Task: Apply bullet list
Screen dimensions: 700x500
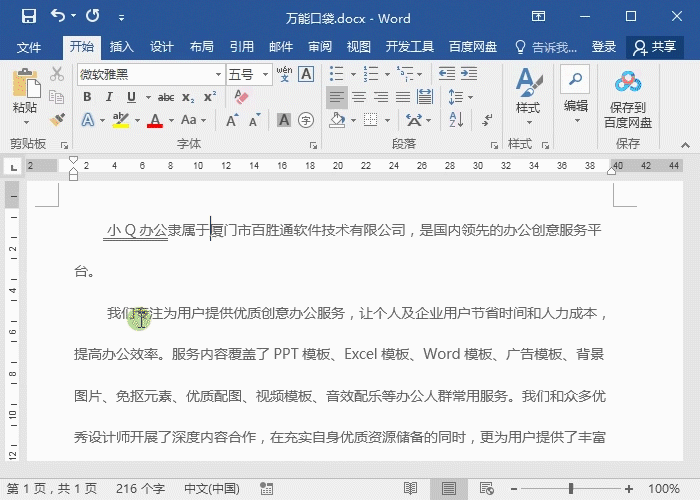Action: 337,74
